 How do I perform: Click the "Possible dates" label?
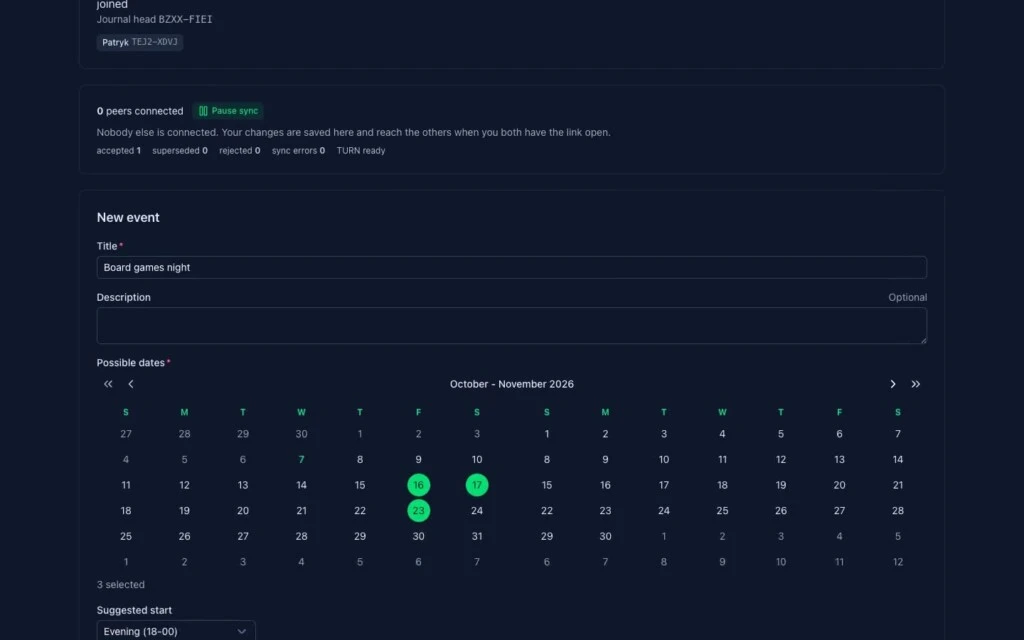(131, 363)
